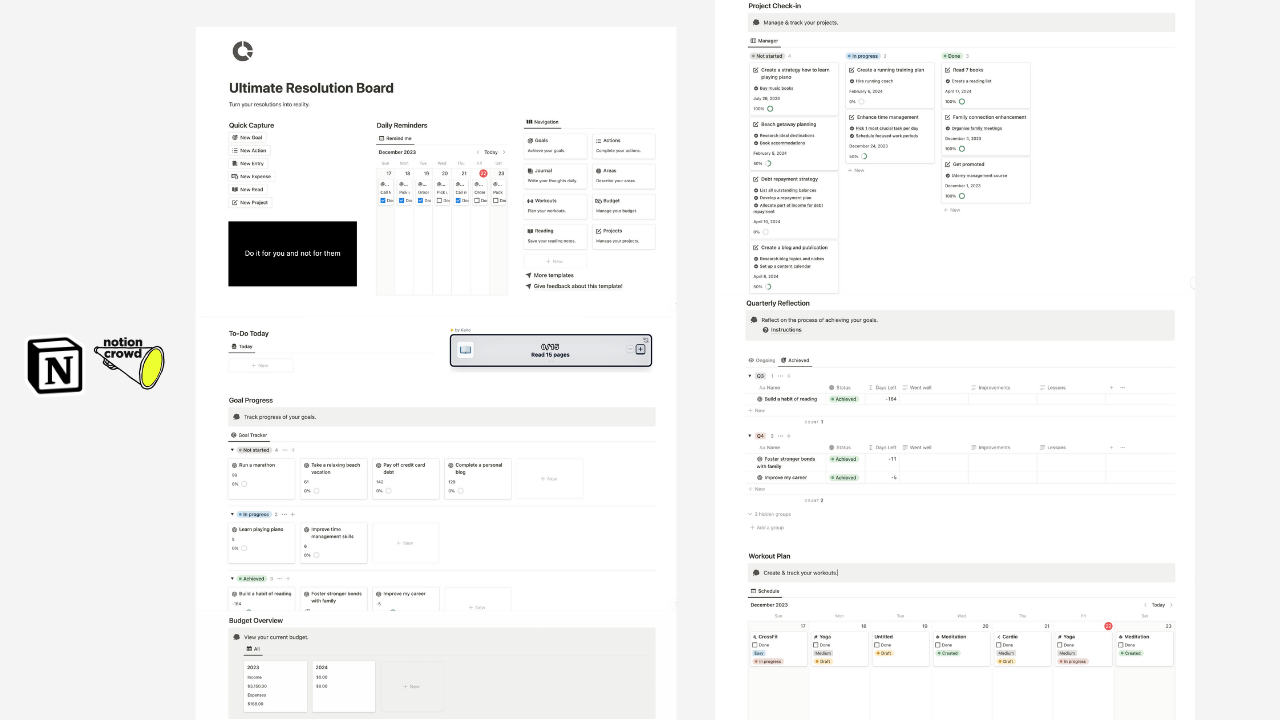Open the Goals navigation card icon
Viewport: 1280px width, 720px height.
tap(530, 140)
